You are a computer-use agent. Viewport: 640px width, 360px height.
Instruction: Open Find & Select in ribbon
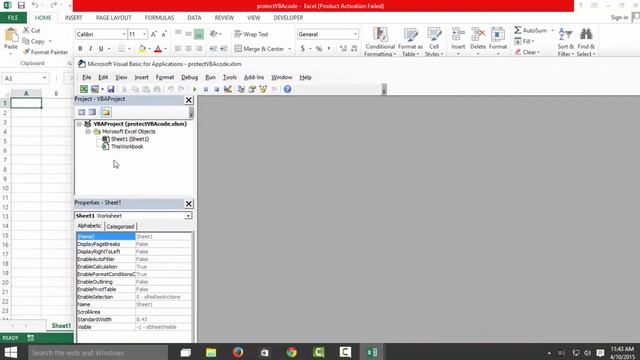point(586,42)
